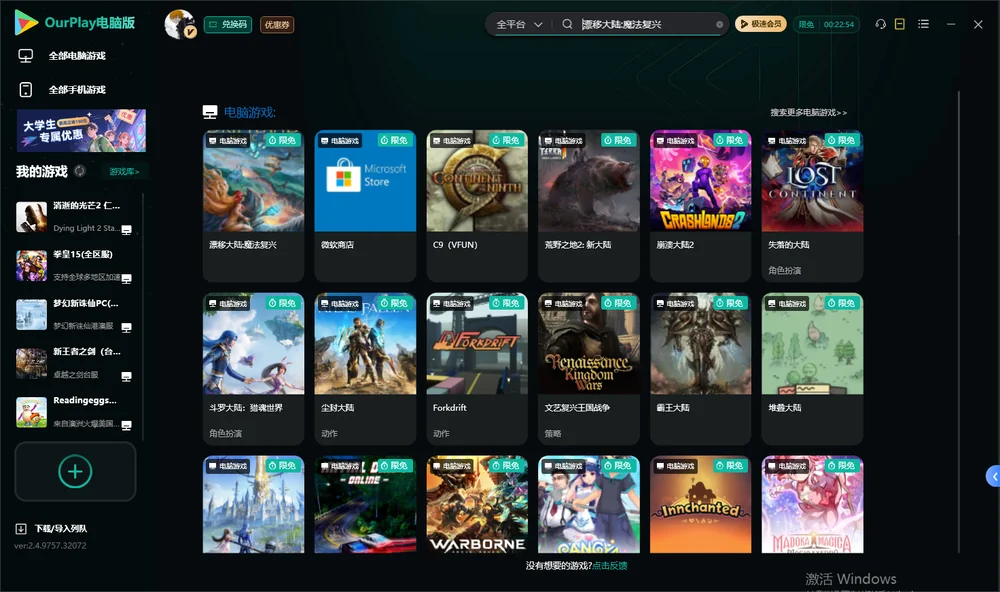Expand the blue side panel arrow

coord(994,477)
